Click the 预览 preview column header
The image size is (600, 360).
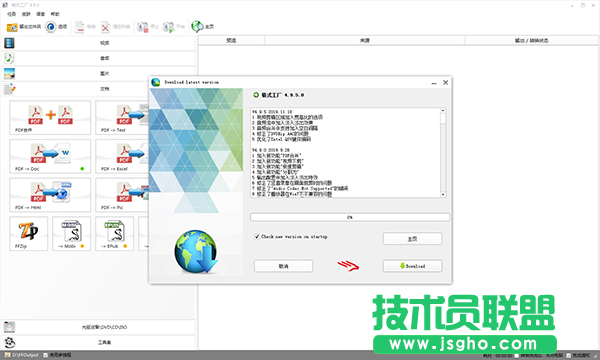coord(231,40)
